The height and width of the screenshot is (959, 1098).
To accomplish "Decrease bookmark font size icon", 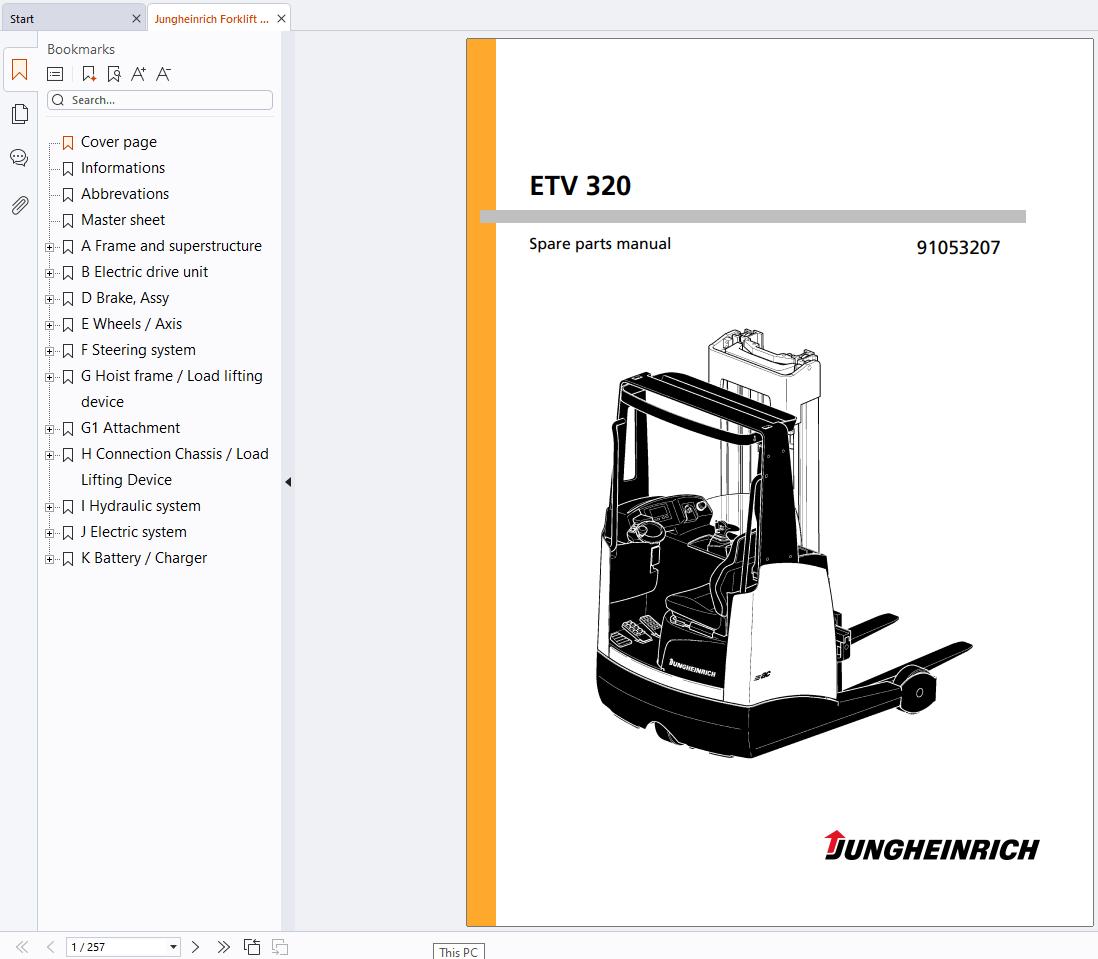I will point(163,74).
